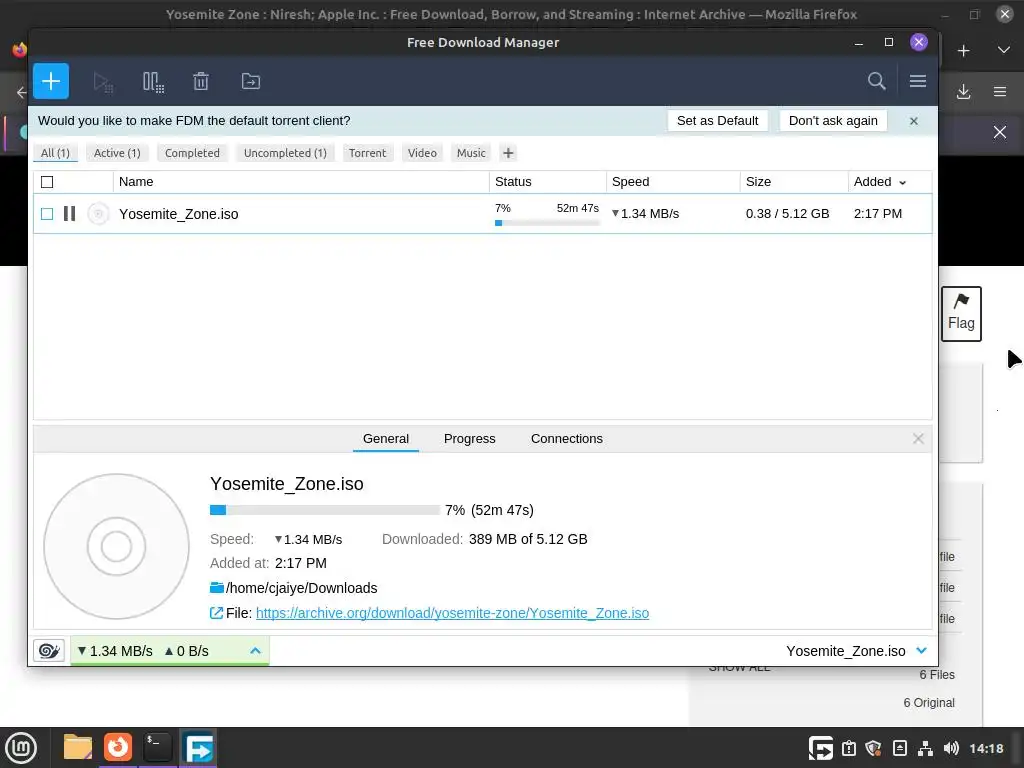Select the Yosemite_Zone.iso row name
Image resolution: width=1024 pixels, height=768 pixels.
[178, 214]
